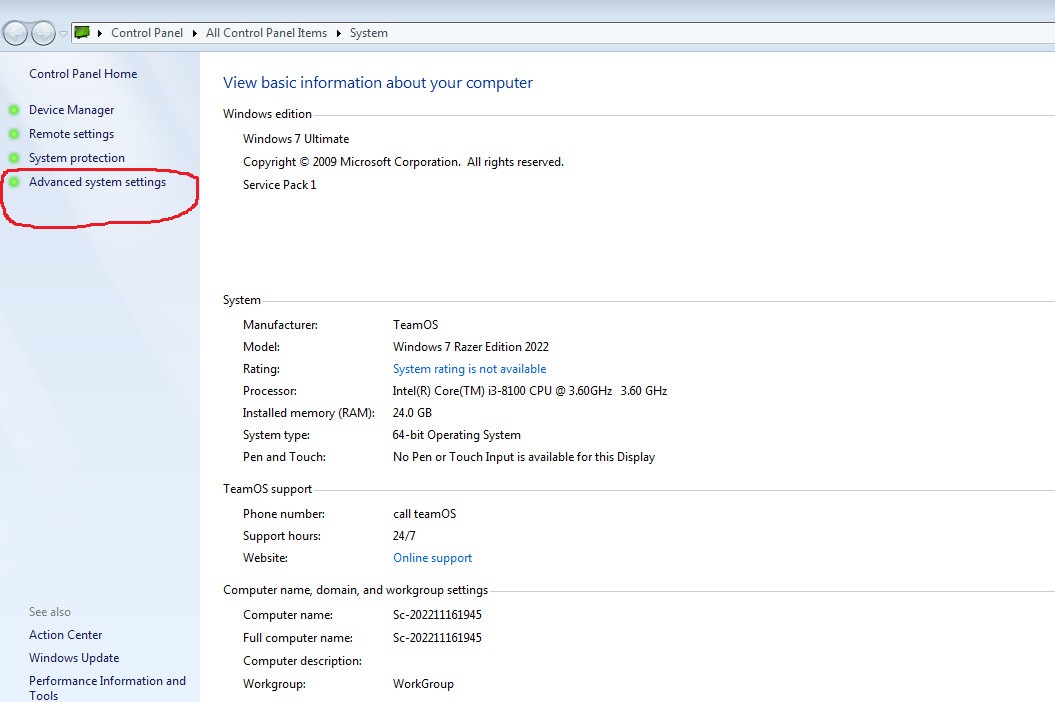Click the WorkGroup workgroup value
The height and width of the screenshot is (702, 1055).
[x=423, y=684]
